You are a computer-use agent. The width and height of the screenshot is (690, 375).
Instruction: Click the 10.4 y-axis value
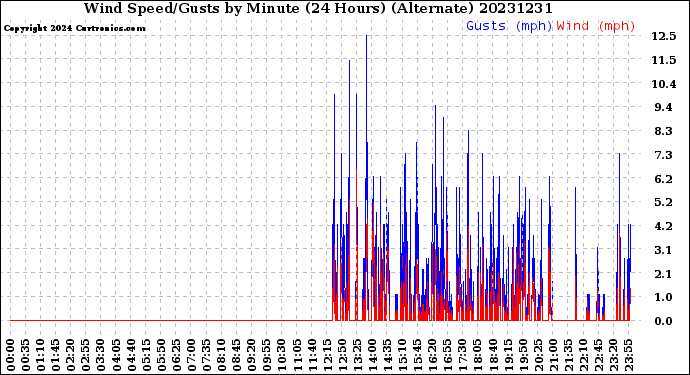point(664,84)
